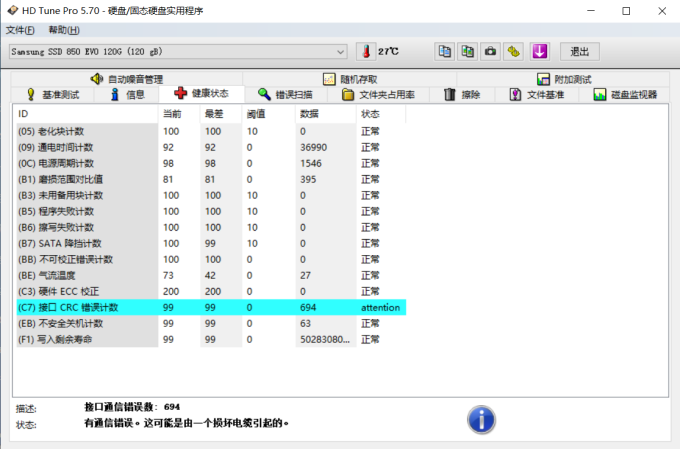Click the blue information icon at bottom

(481, 417)
